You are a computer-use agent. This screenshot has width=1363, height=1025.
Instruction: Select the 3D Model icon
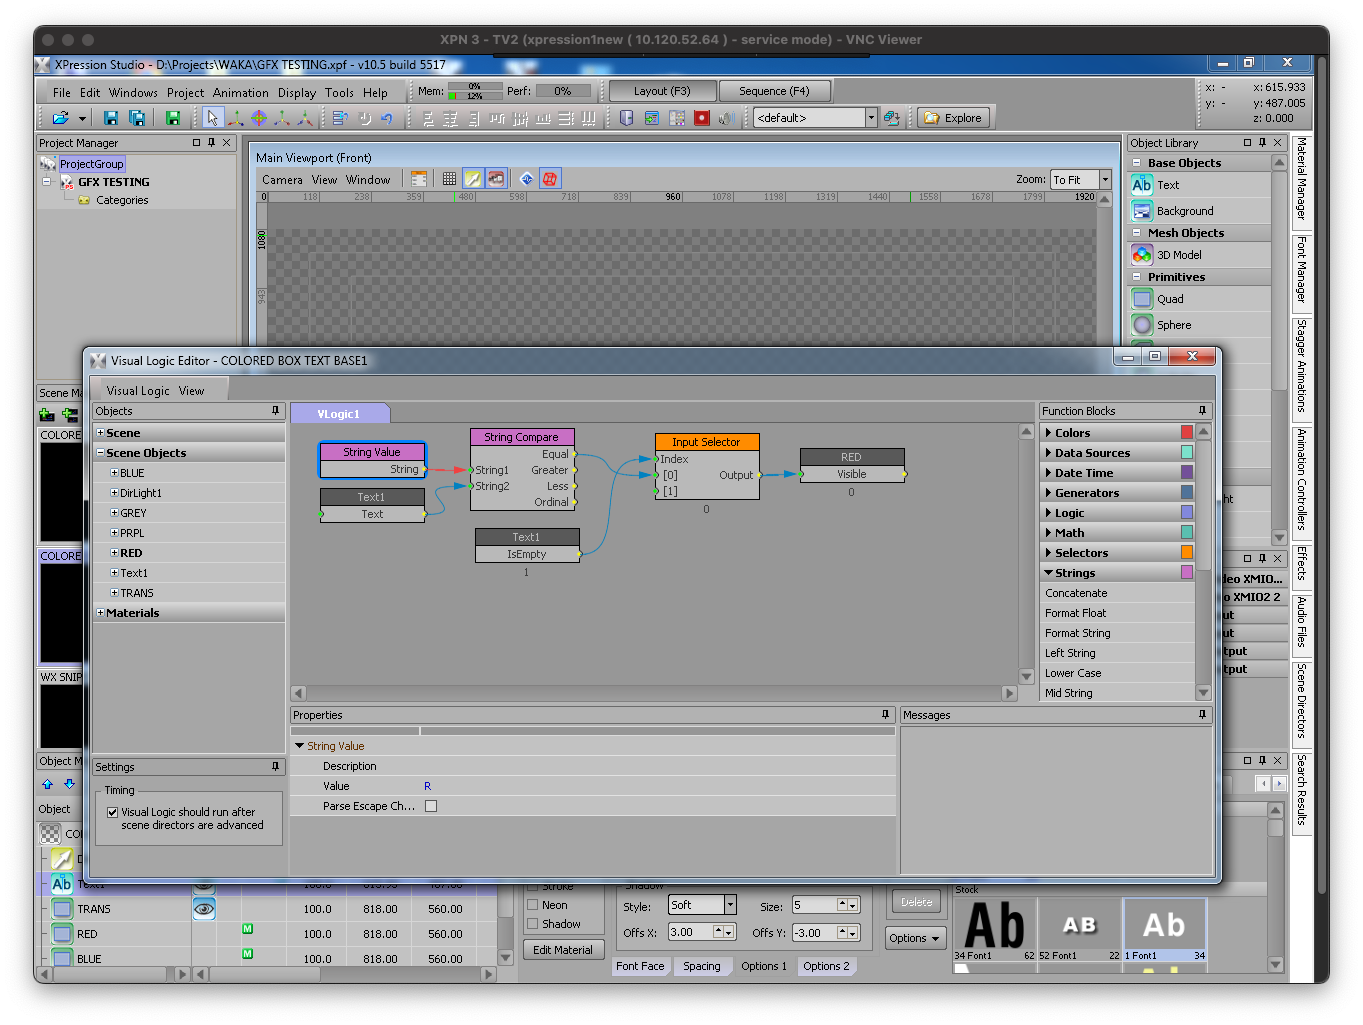(x=1142, y=255)
